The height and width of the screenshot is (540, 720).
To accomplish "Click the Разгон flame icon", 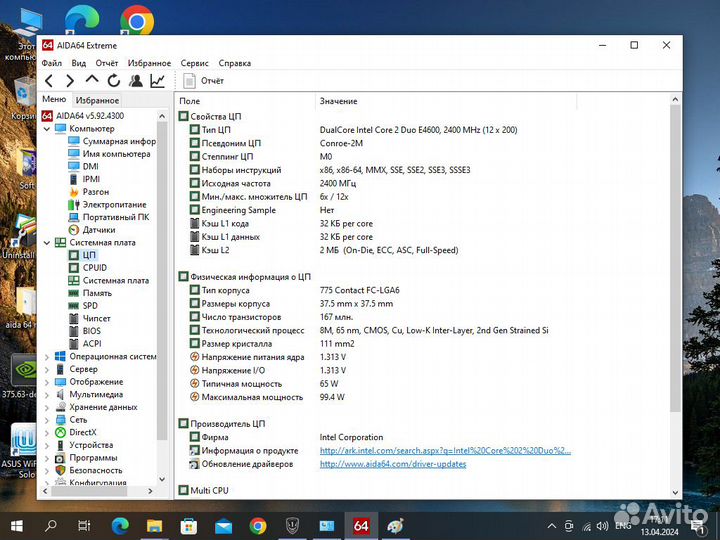I will tap(73, 191).
